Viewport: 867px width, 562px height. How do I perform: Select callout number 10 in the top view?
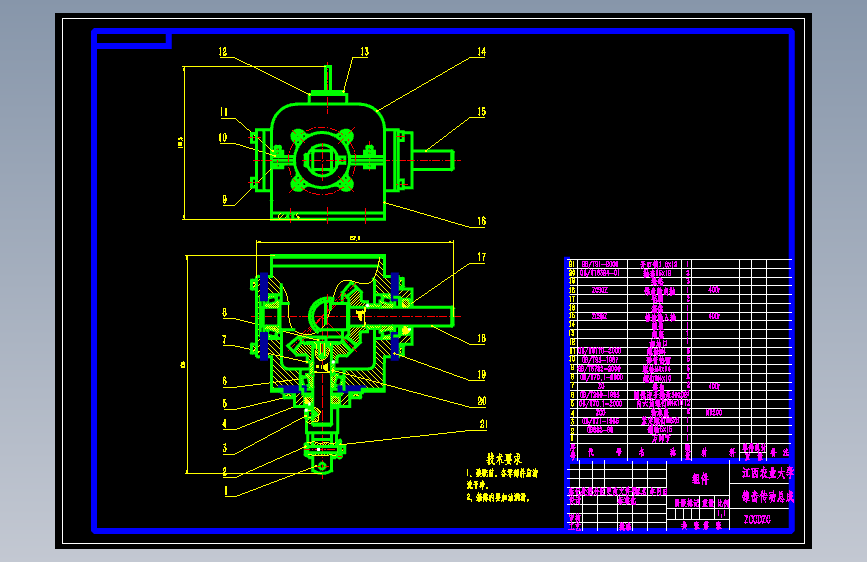coord(223,137)
